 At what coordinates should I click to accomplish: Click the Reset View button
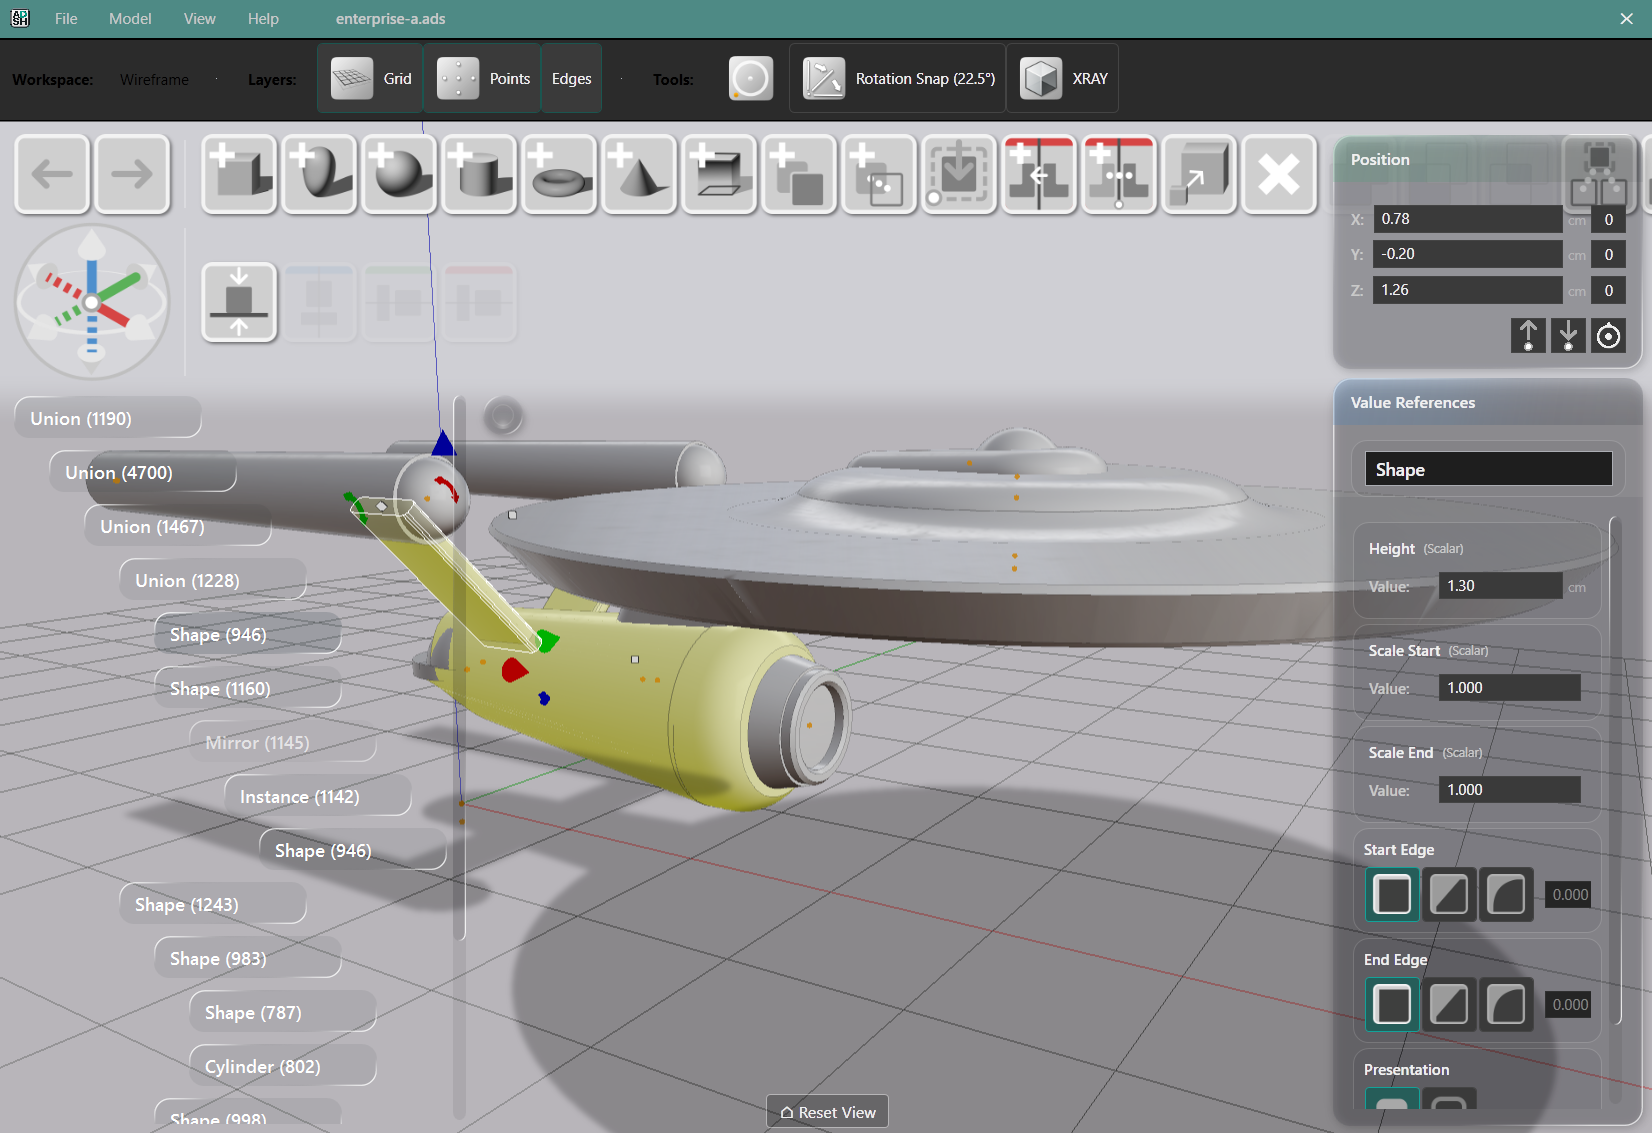[x=827, y=1112]
